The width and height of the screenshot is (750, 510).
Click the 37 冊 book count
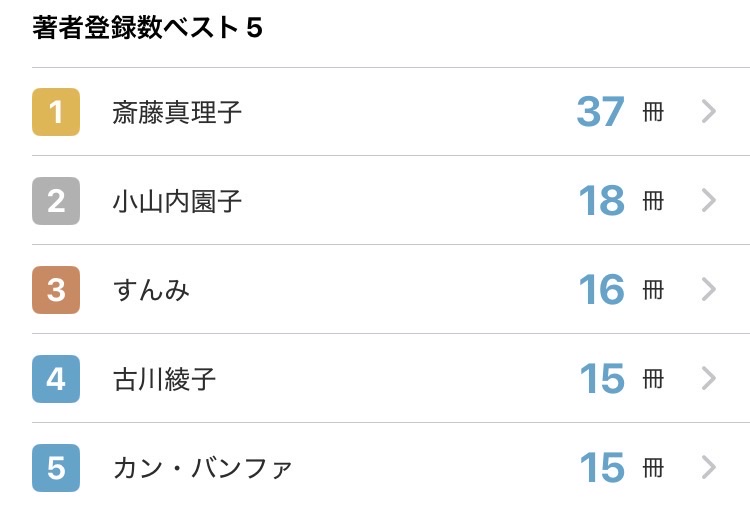point(619,112)
